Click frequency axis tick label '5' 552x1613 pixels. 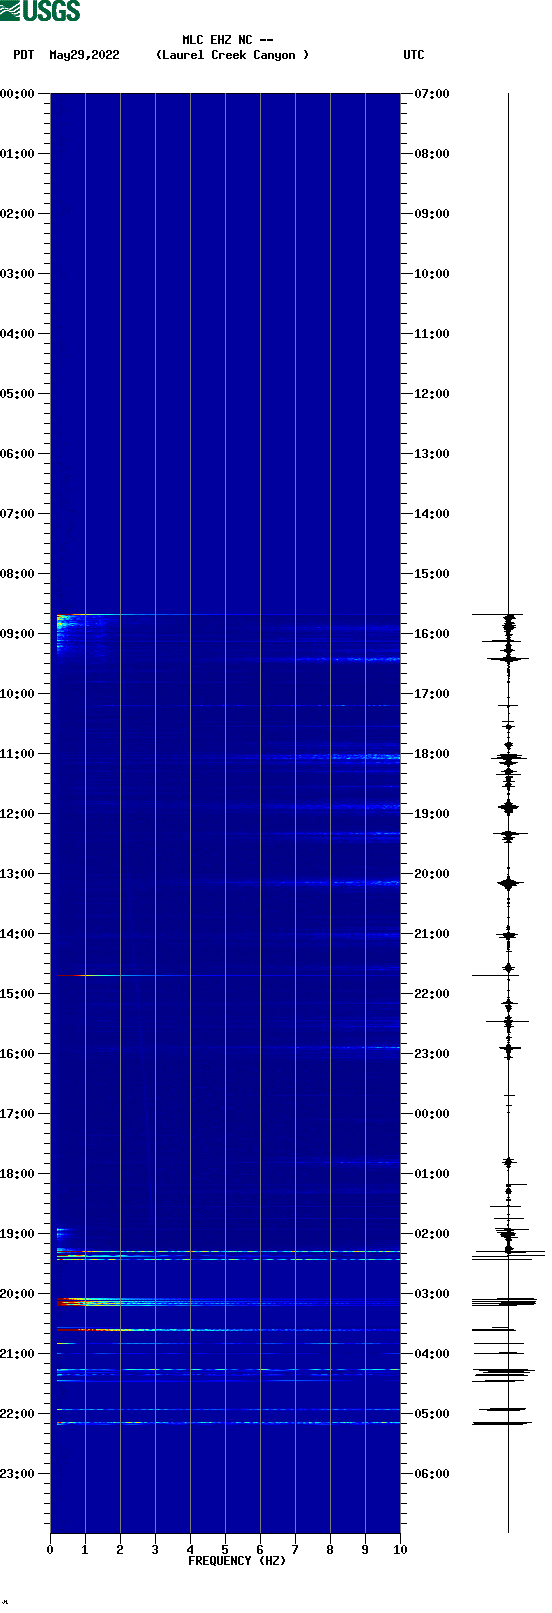[225, 1550]
